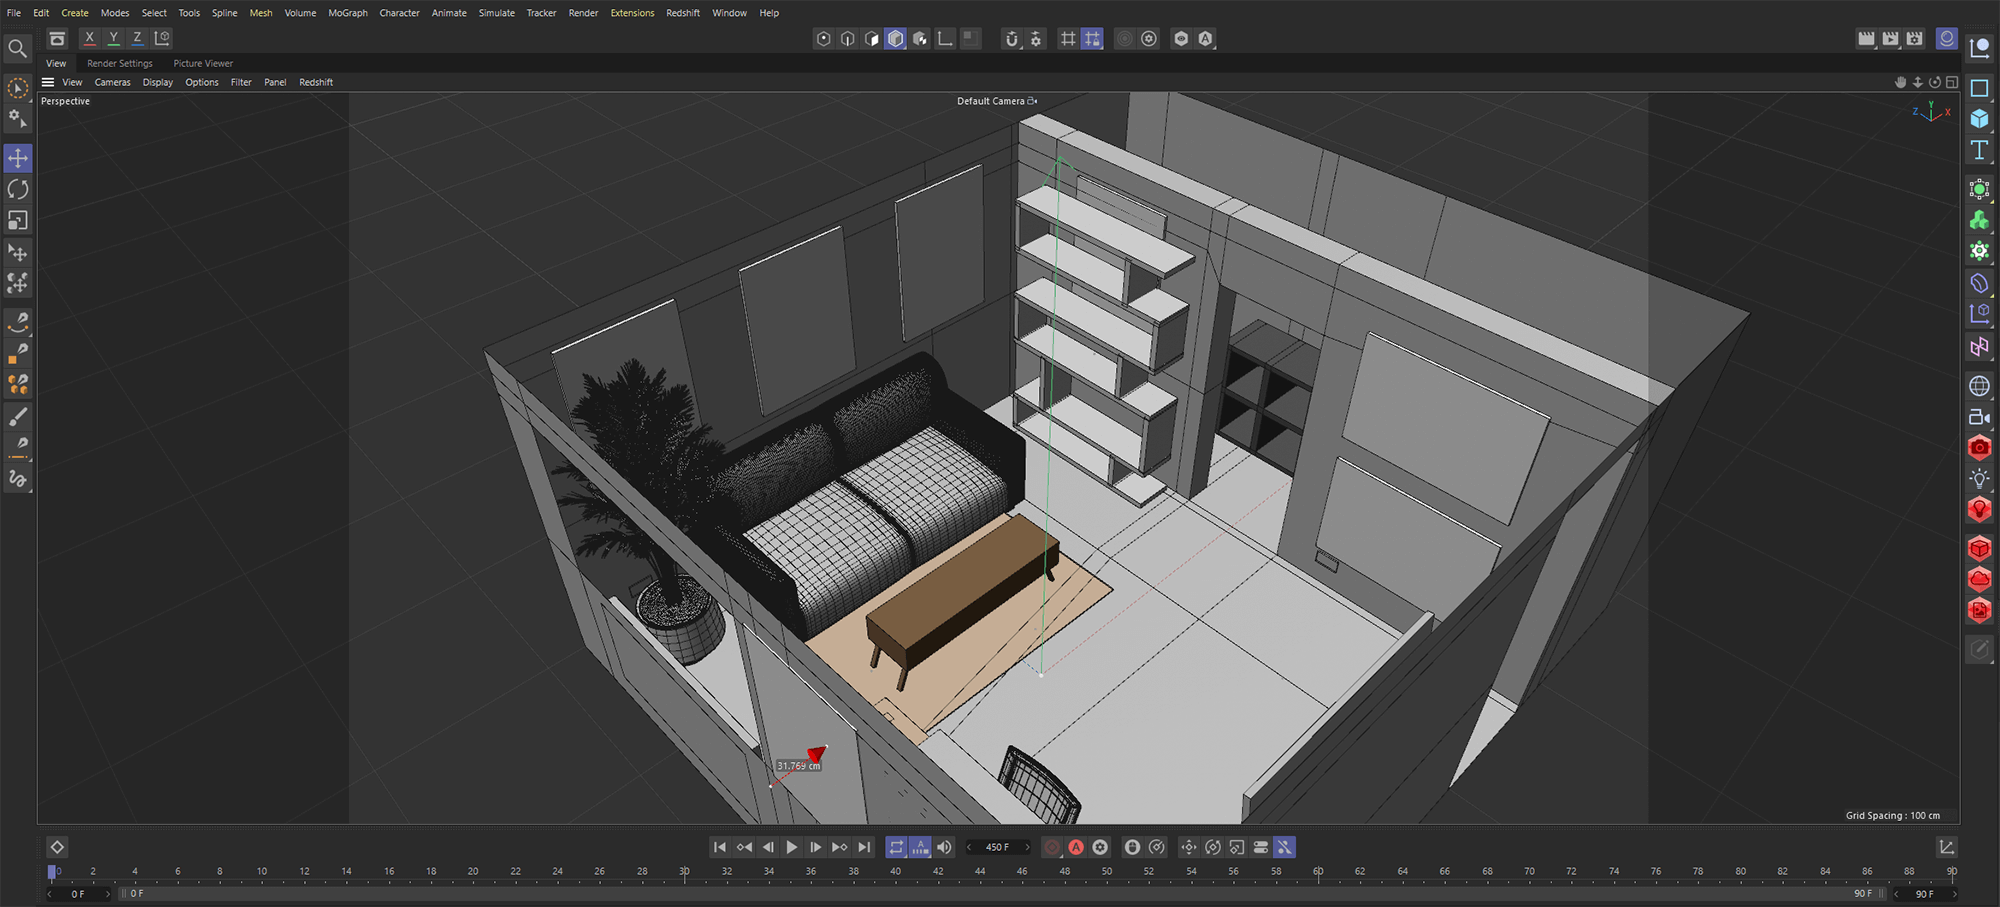Select the Rotate tool

click(18, 189)
